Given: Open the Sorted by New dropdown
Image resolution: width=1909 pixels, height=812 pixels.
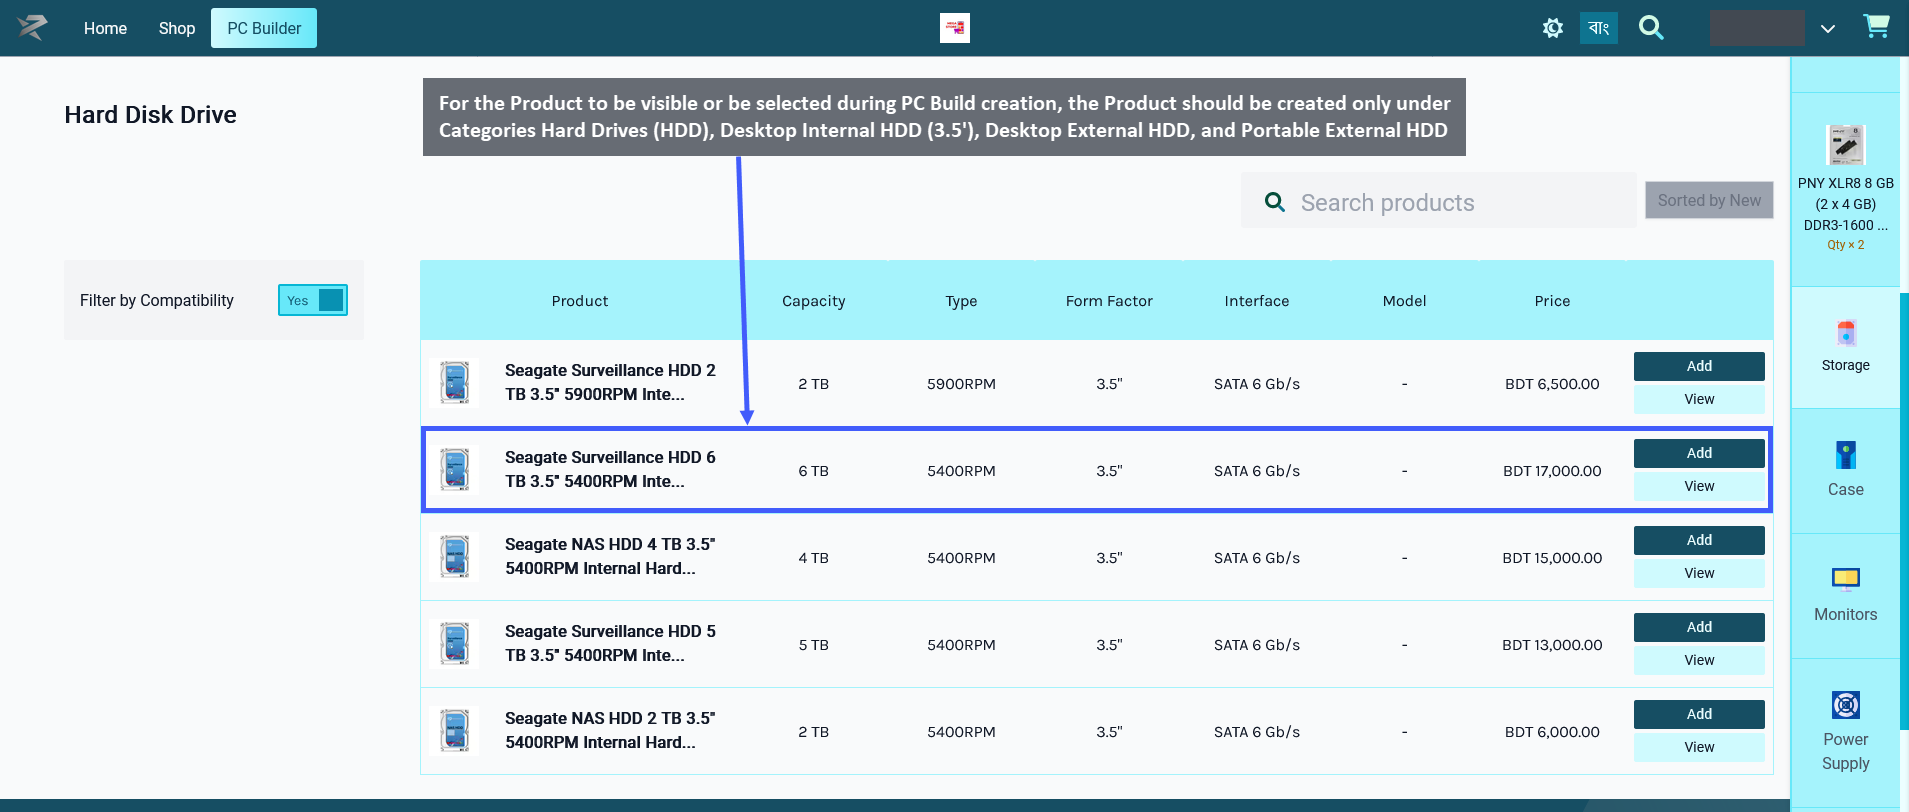Looking at the screenshot, I should [1709, 200].
